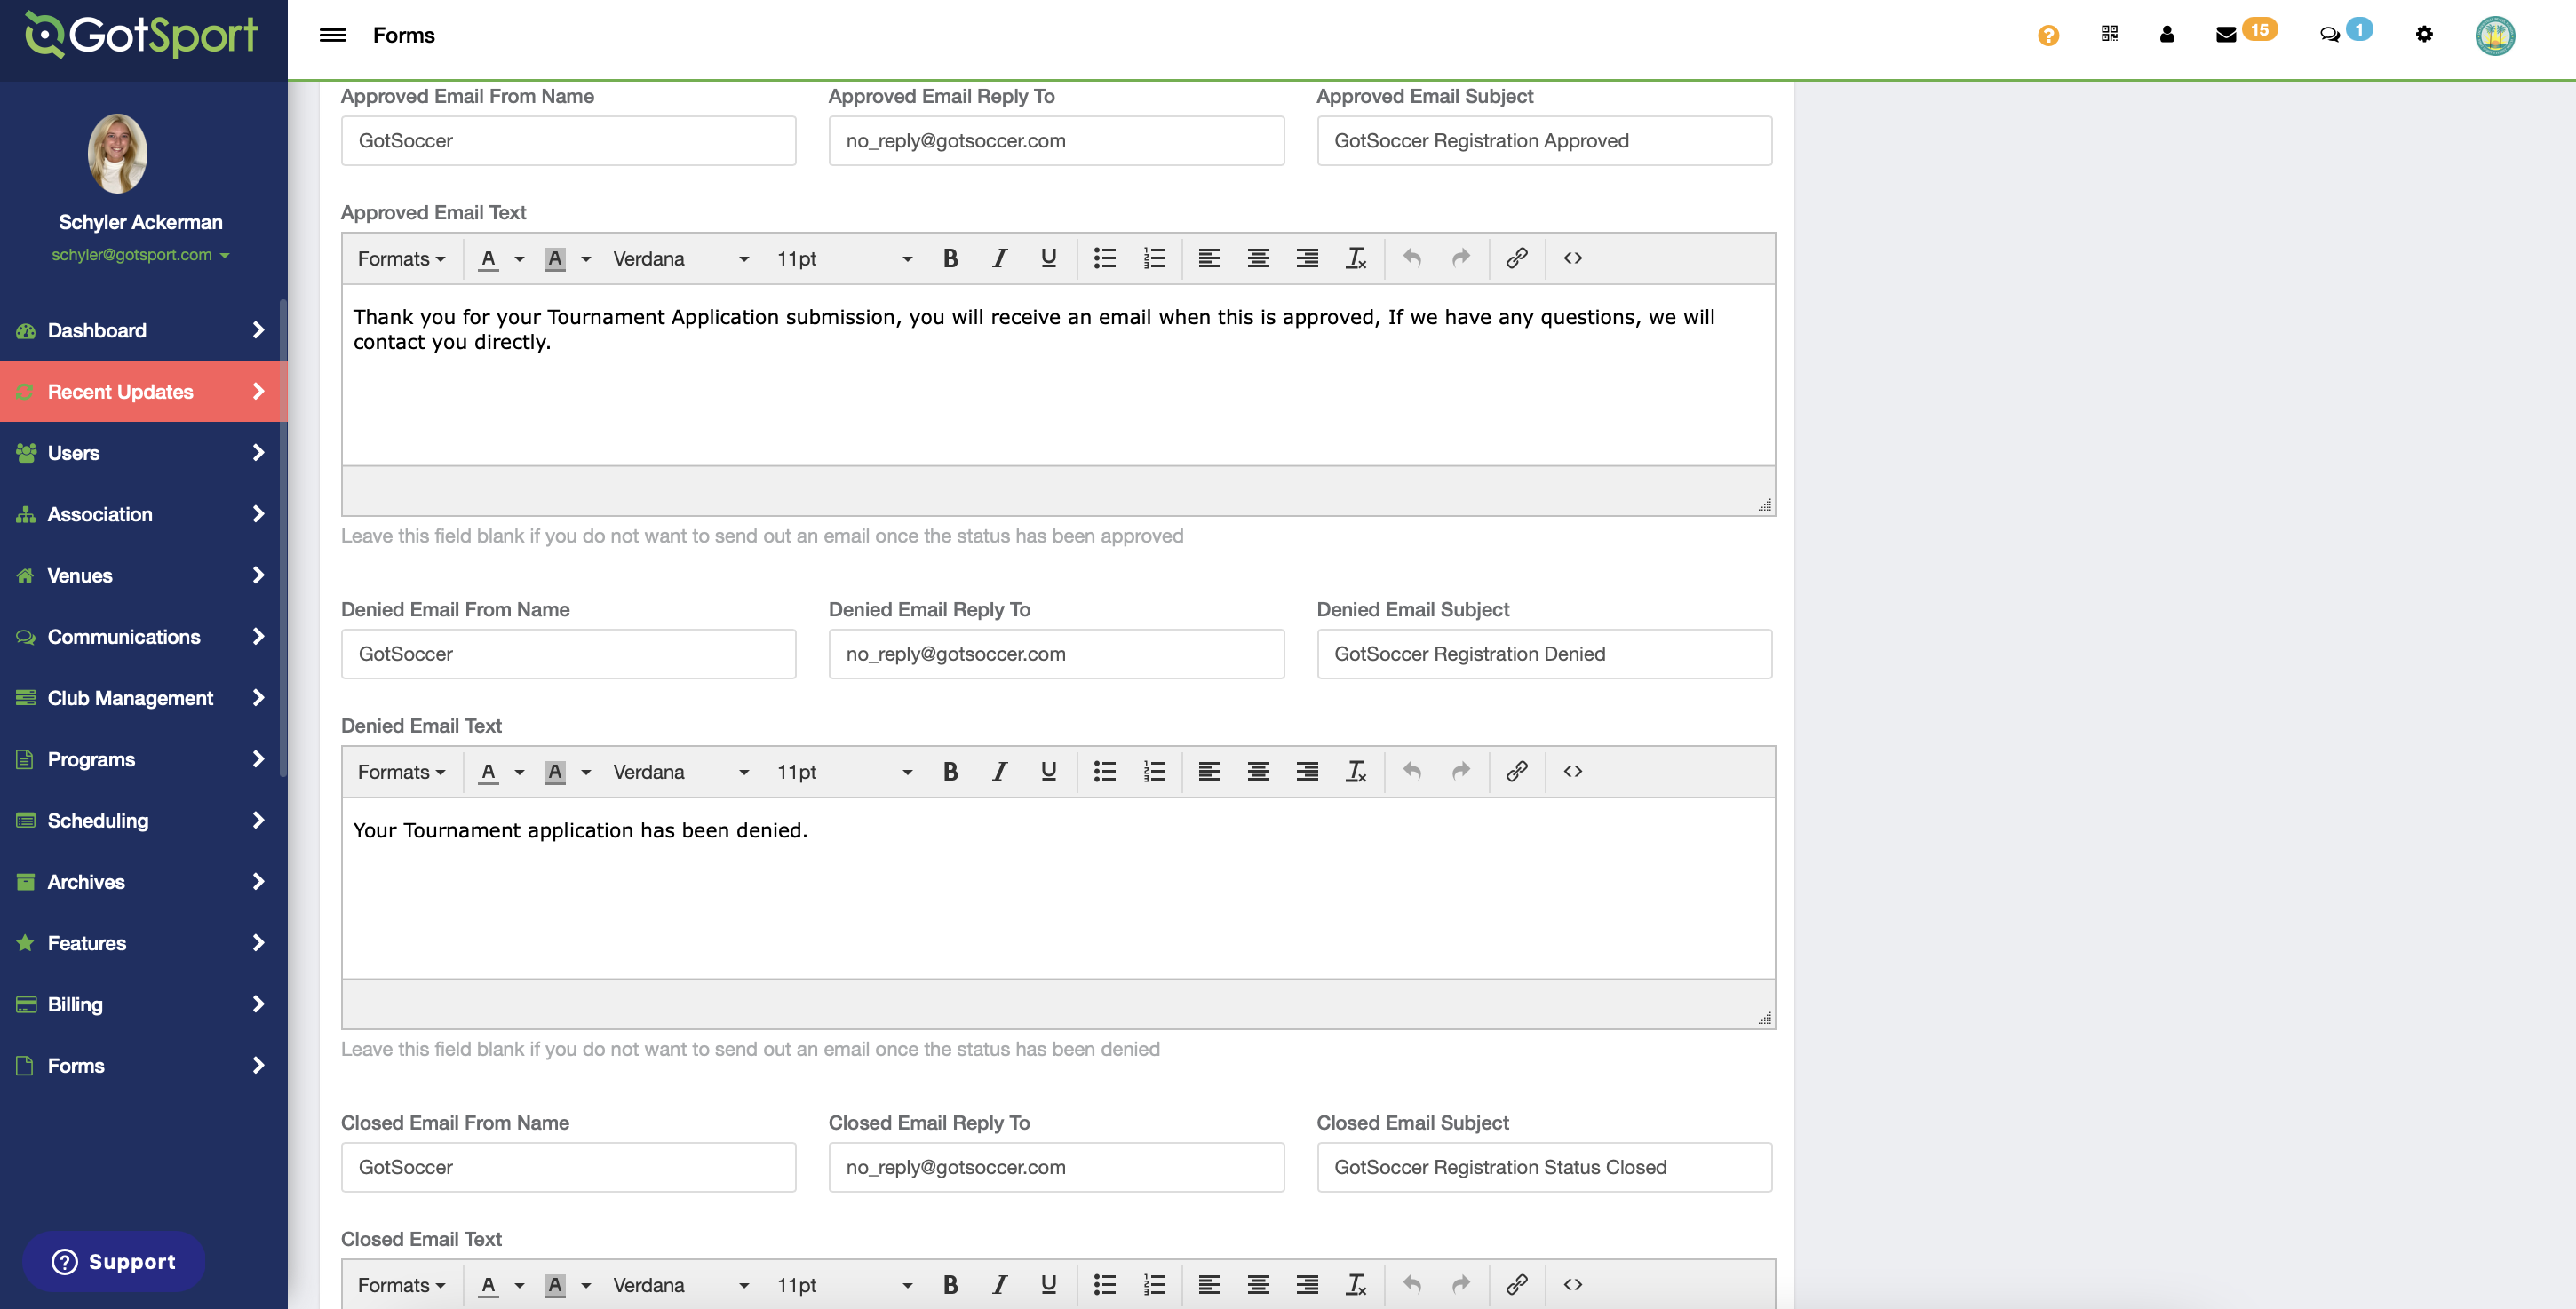Screen dimensions: 2576x1309
Task: Insert numbered list in Approved Email Text editor
Action: click(x=1154, y=259)
